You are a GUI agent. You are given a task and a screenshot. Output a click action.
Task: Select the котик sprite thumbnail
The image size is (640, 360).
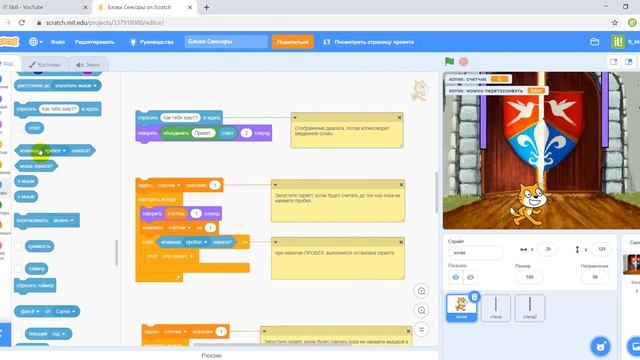coord(461,307)
